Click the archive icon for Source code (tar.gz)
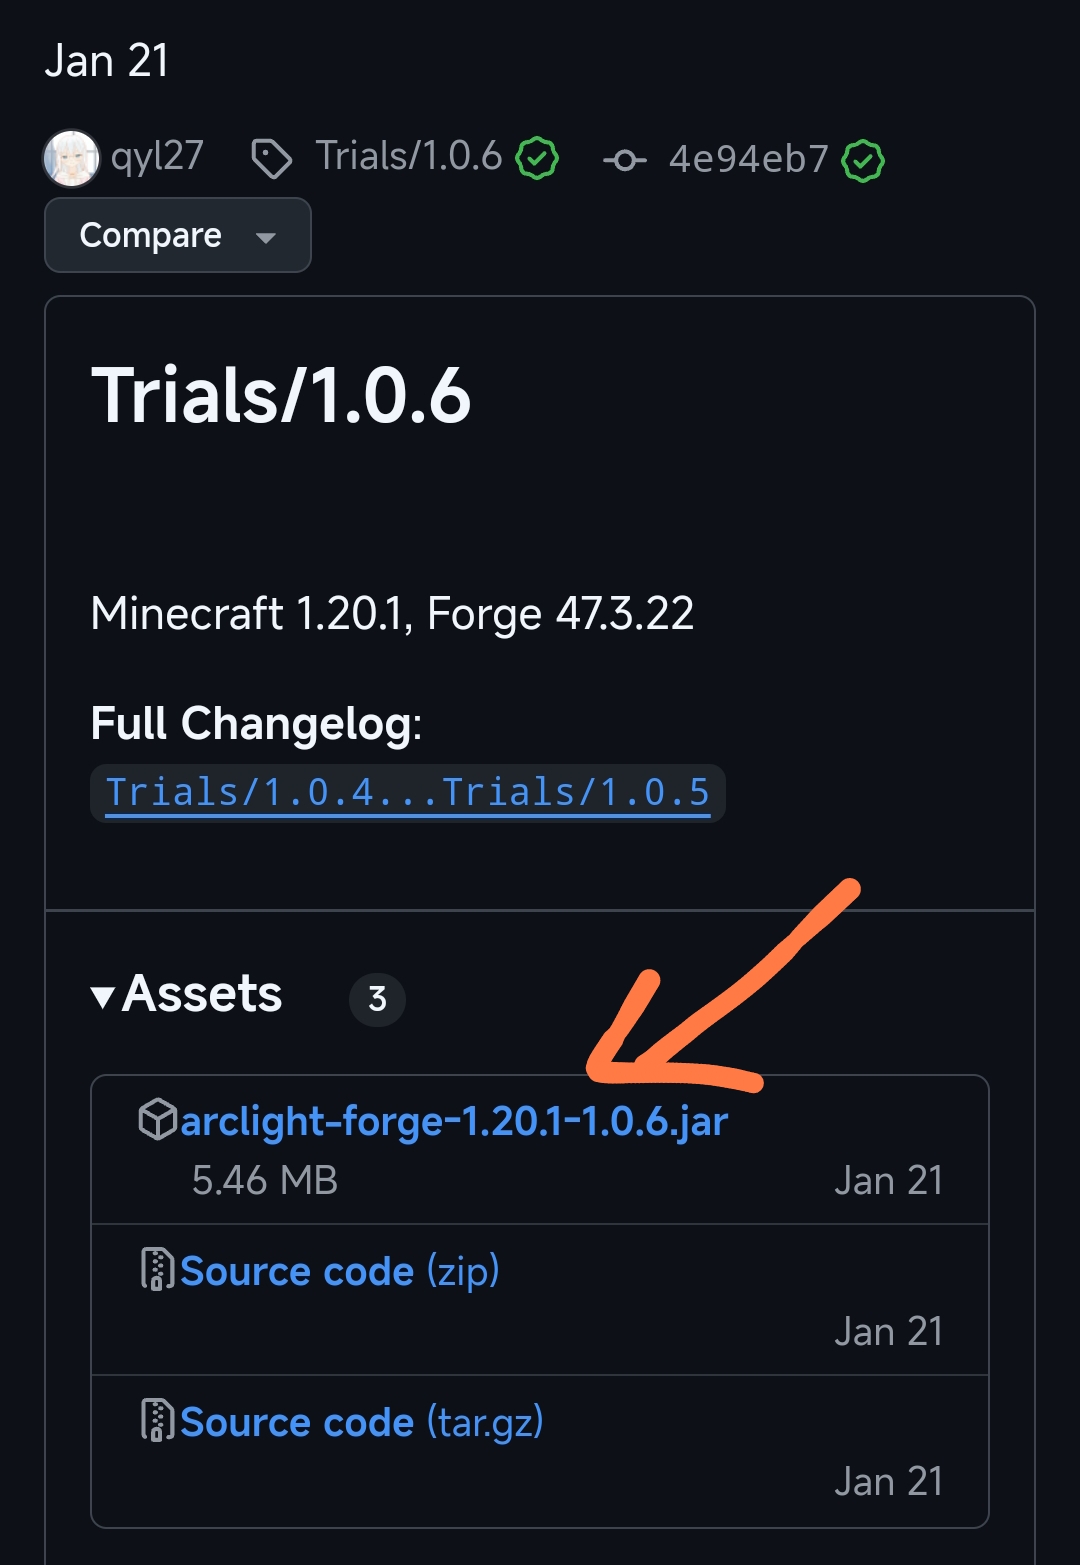 [158, 1420]
